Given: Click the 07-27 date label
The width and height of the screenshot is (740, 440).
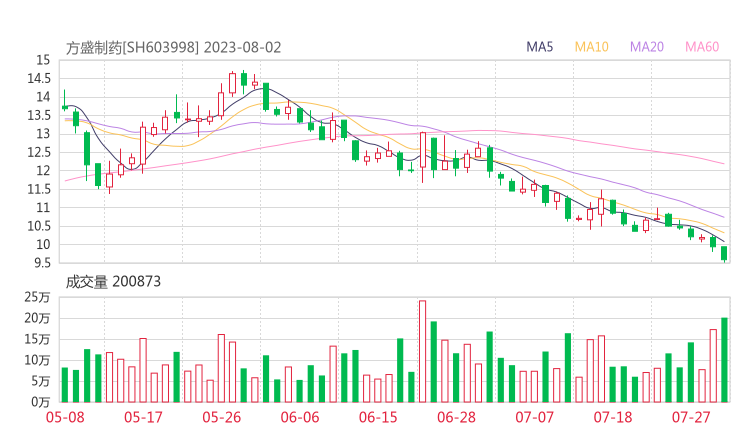Looking at the screenshot, I should [x=691, y=417].
